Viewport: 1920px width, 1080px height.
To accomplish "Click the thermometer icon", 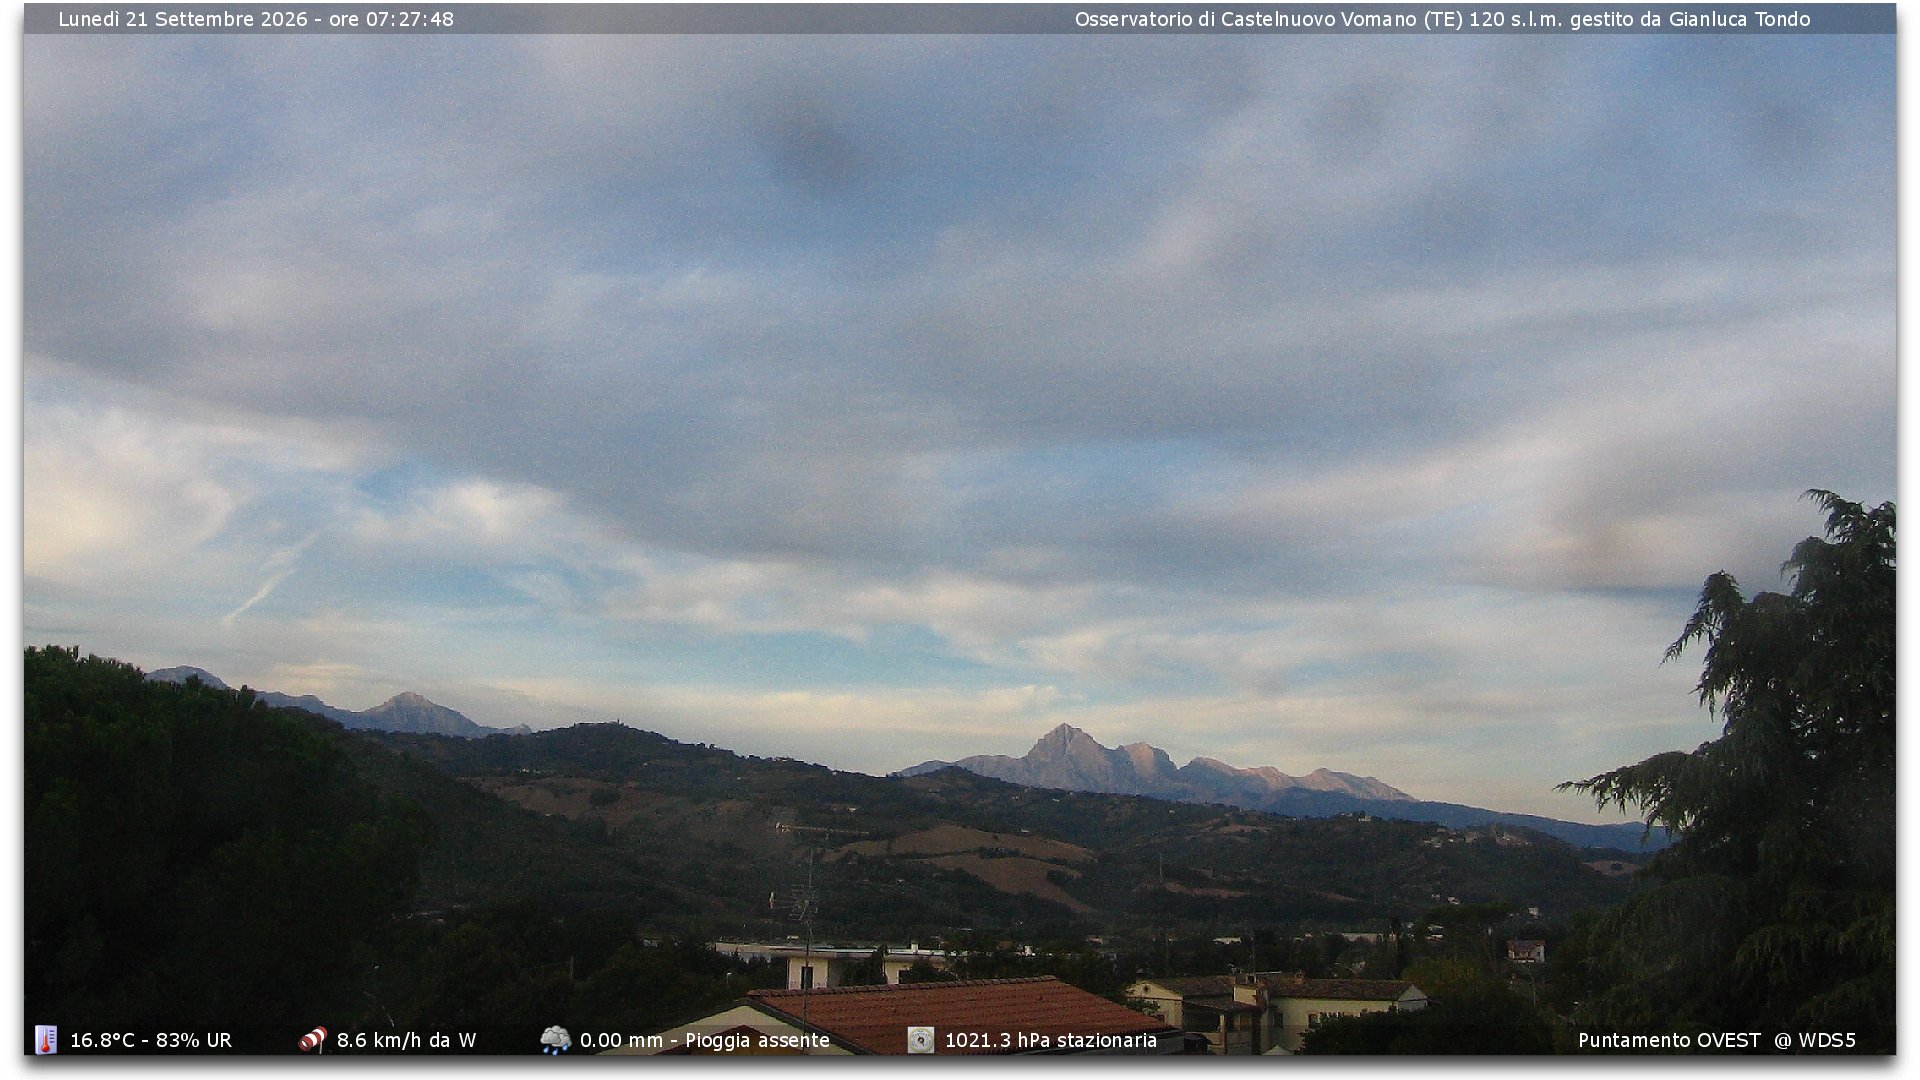I will [46, 1040].
